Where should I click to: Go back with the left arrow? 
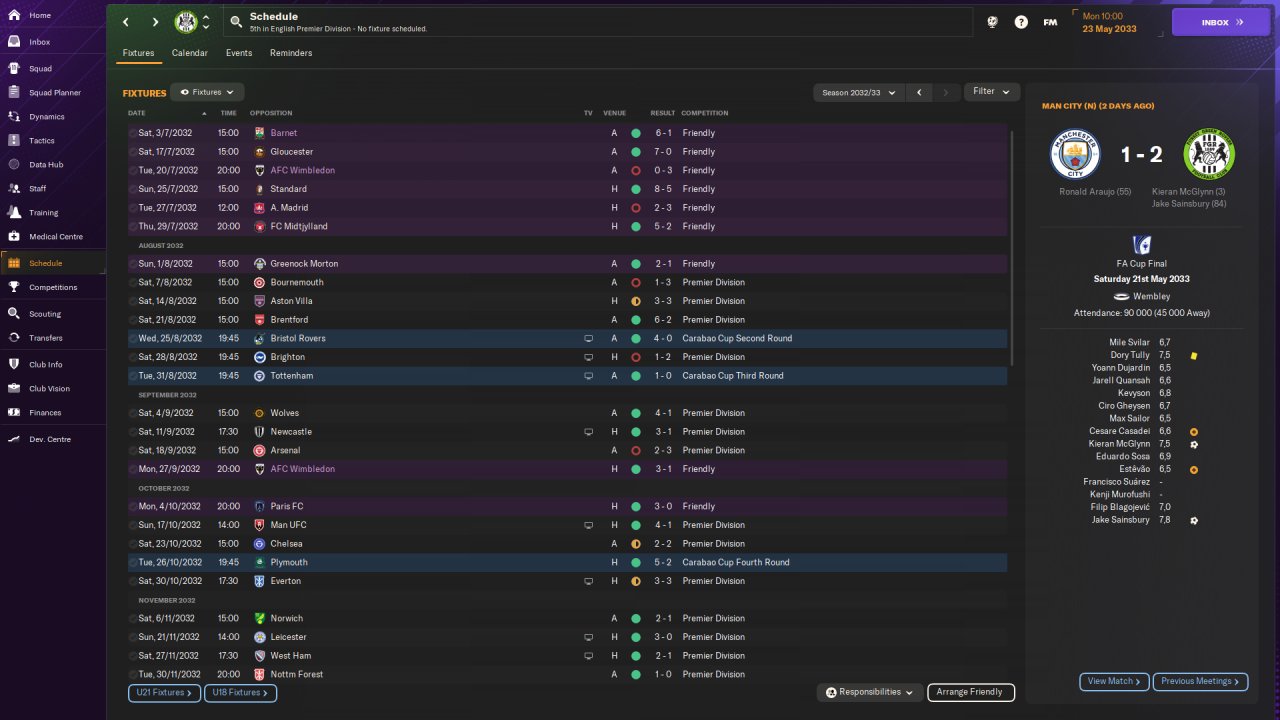[x=126, y=22]
